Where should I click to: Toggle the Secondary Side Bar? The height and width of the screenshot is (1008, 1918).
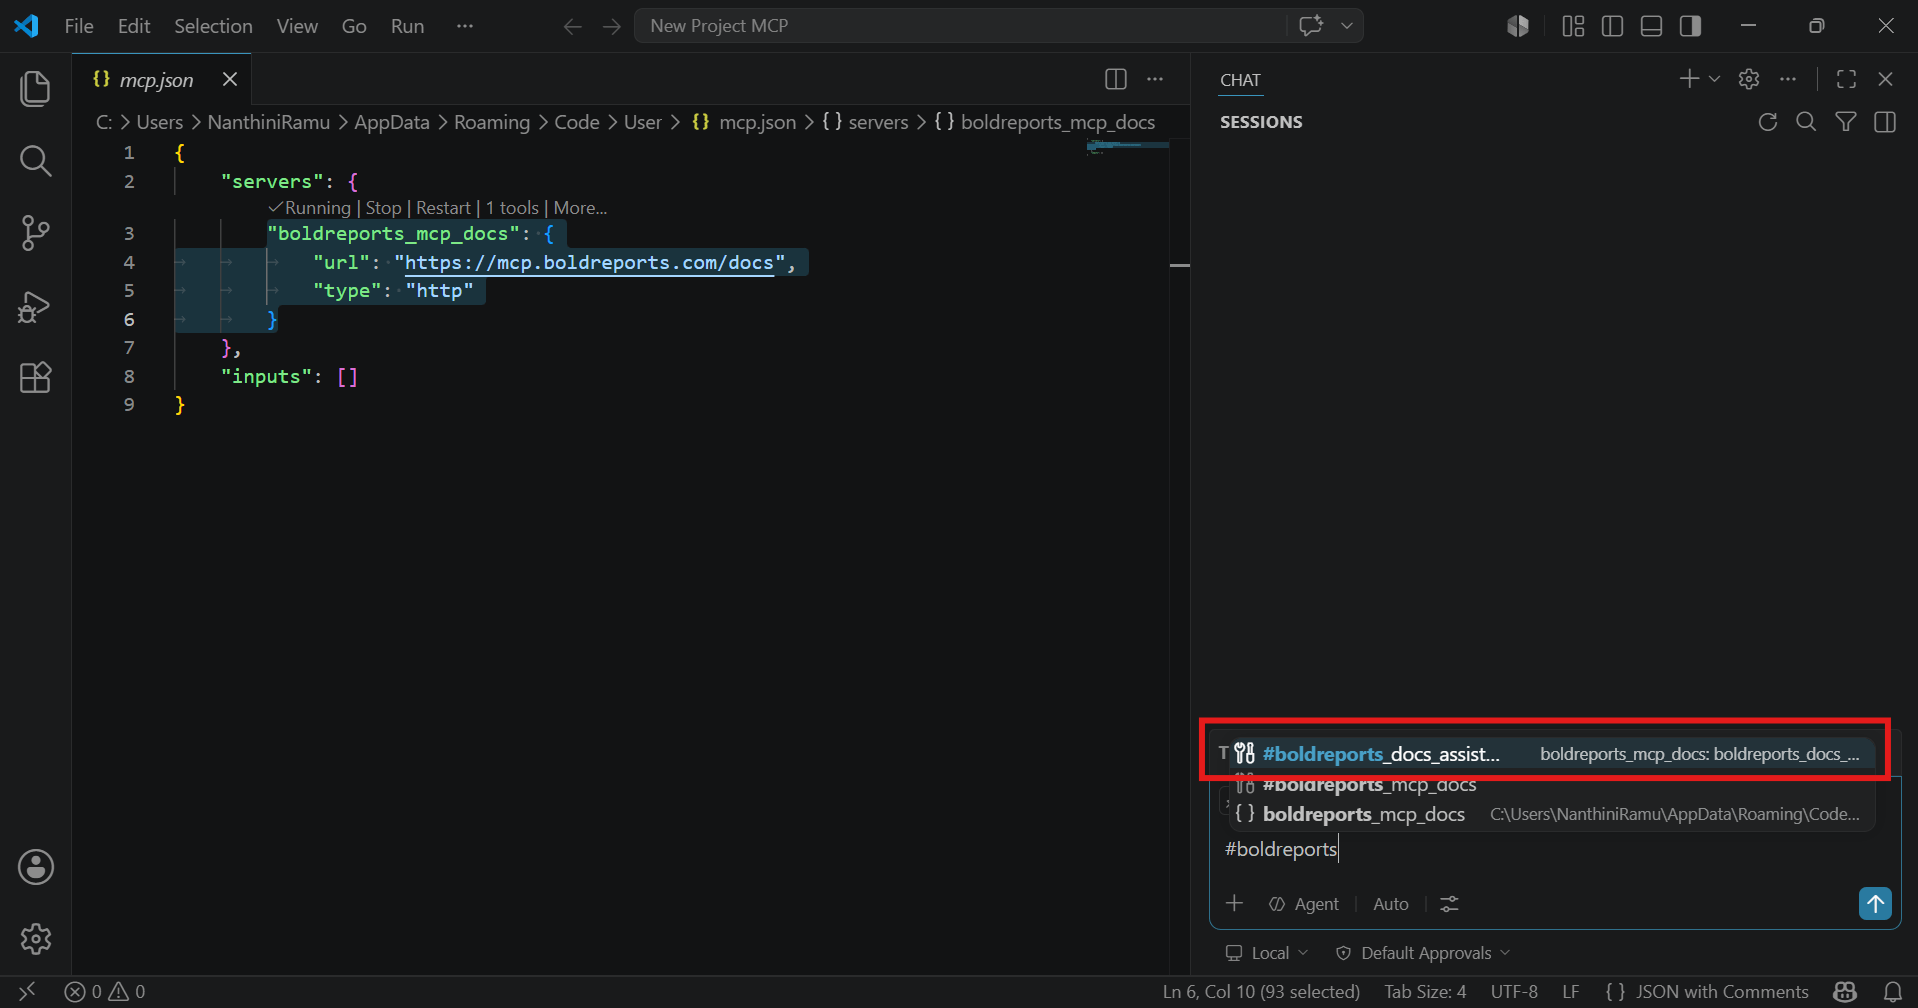1691,26
